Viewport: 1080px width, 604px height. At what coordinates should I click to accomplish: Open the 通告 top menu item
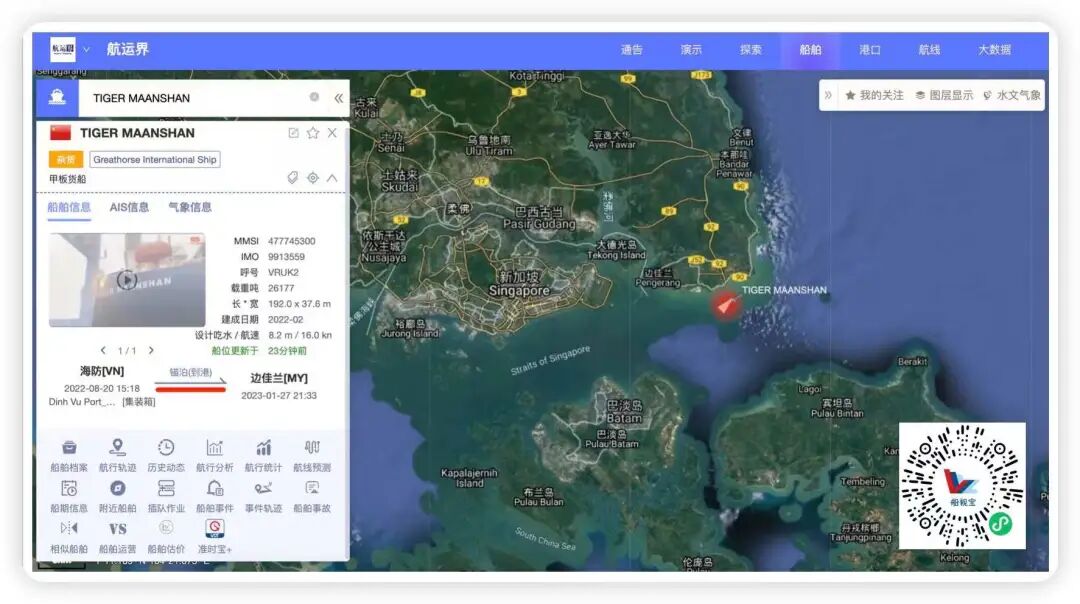[x=632, y=50]
